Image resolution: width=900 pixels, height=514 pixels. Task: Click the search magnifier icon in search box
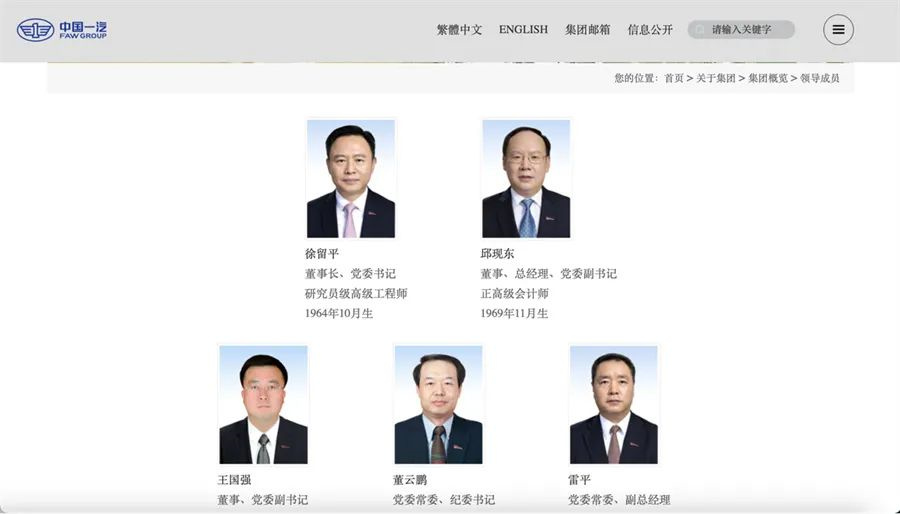(x=699, y=29)
